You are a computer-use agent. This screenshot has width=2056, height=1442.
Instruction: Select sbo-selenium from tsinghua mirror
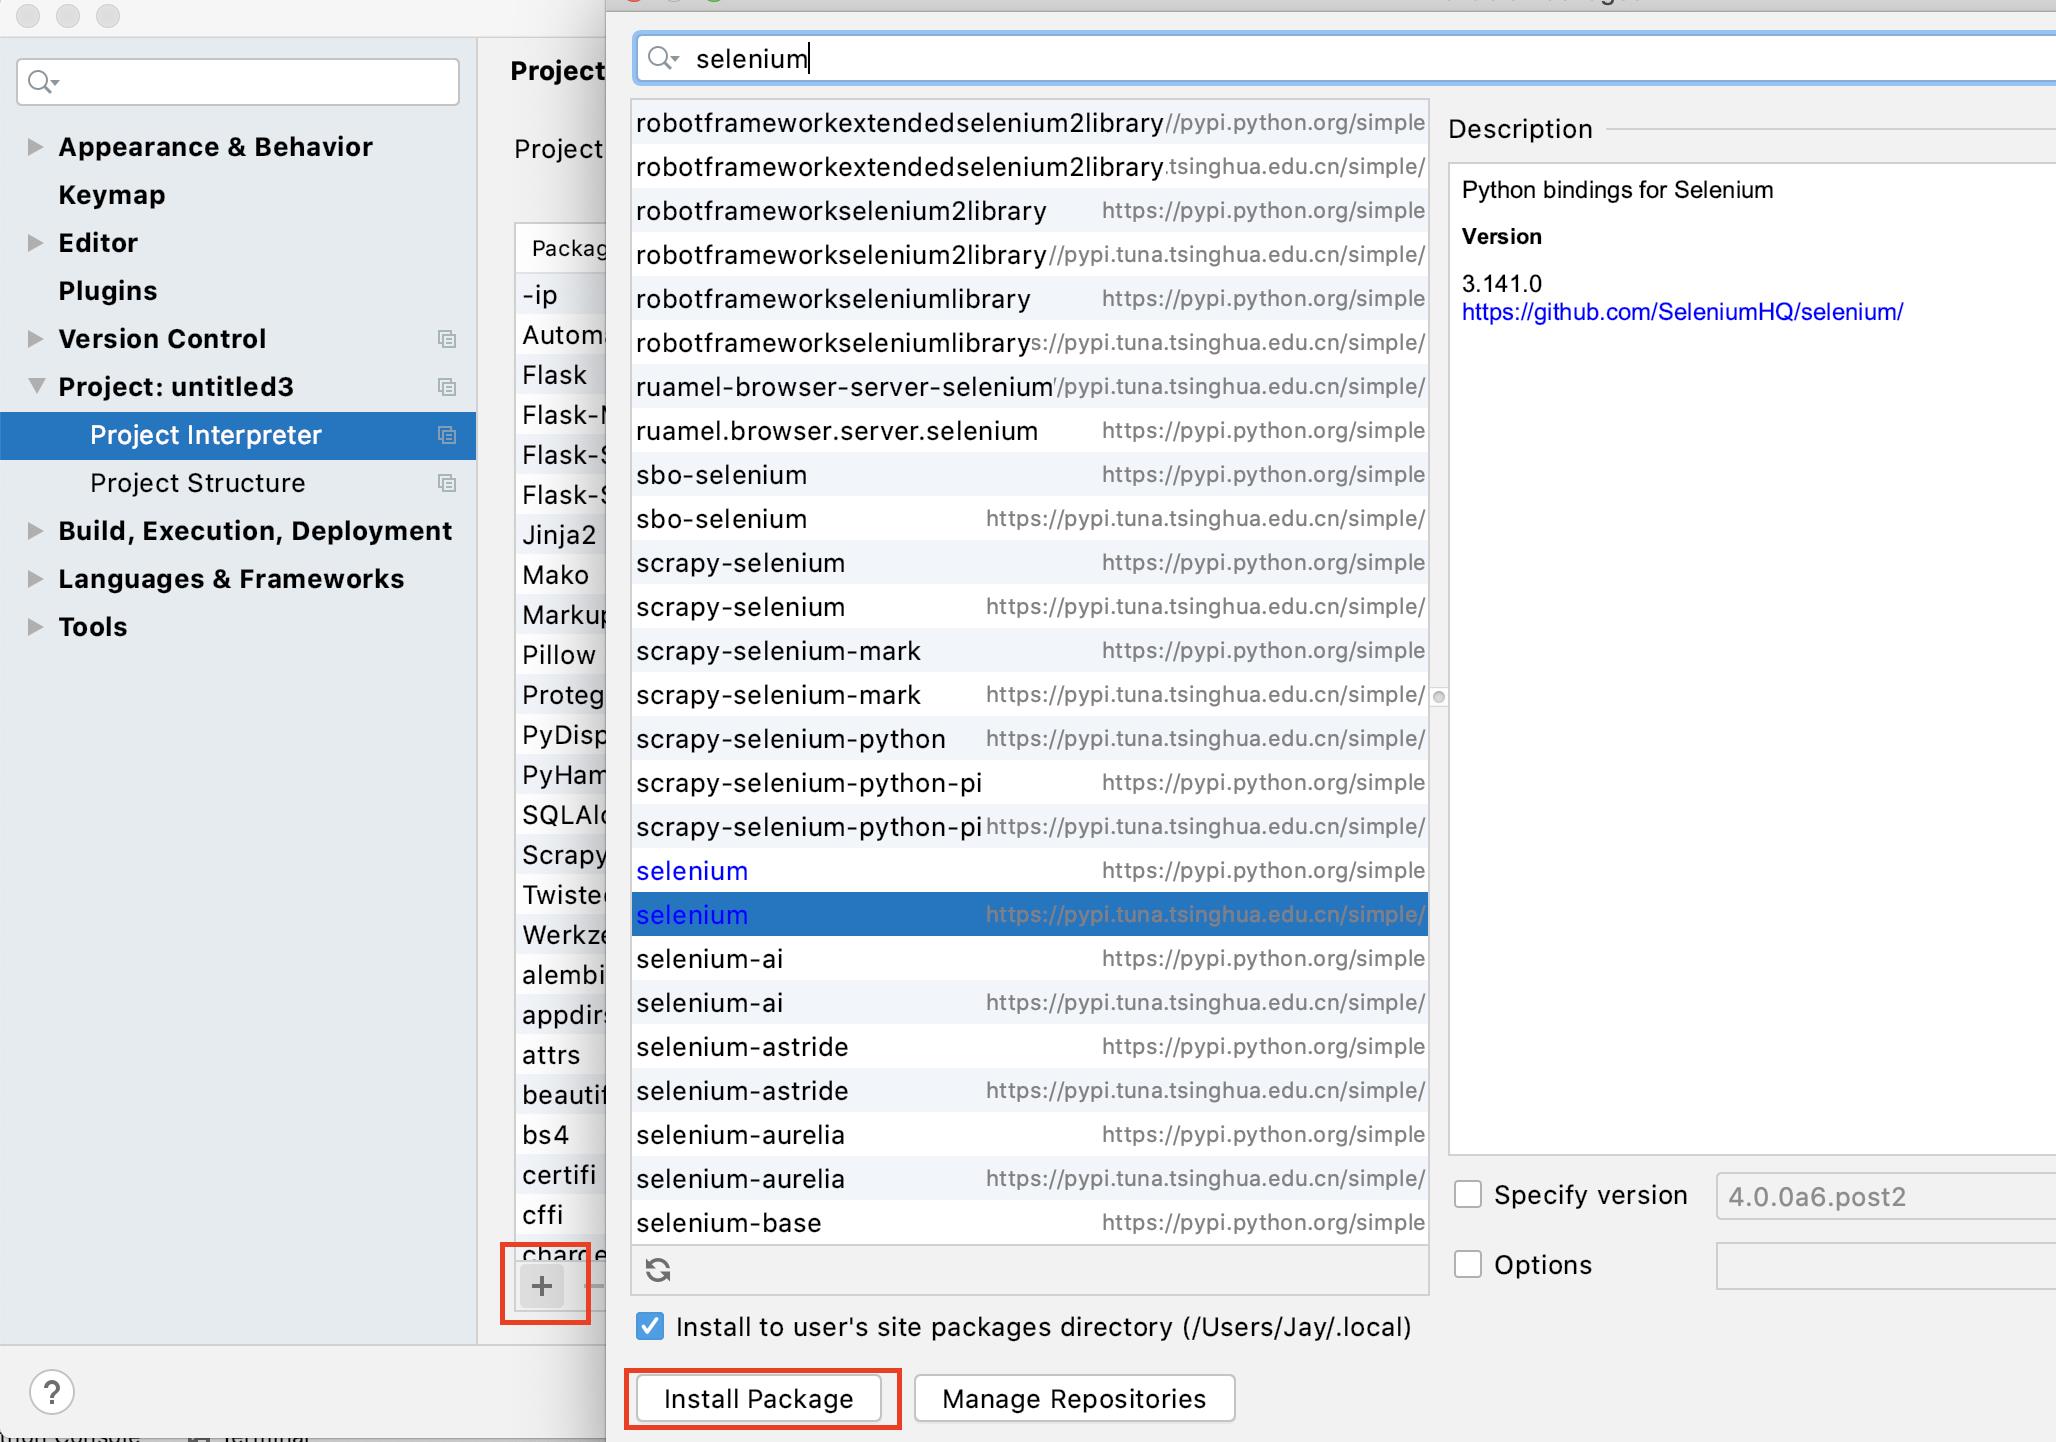pos(1030,519)
